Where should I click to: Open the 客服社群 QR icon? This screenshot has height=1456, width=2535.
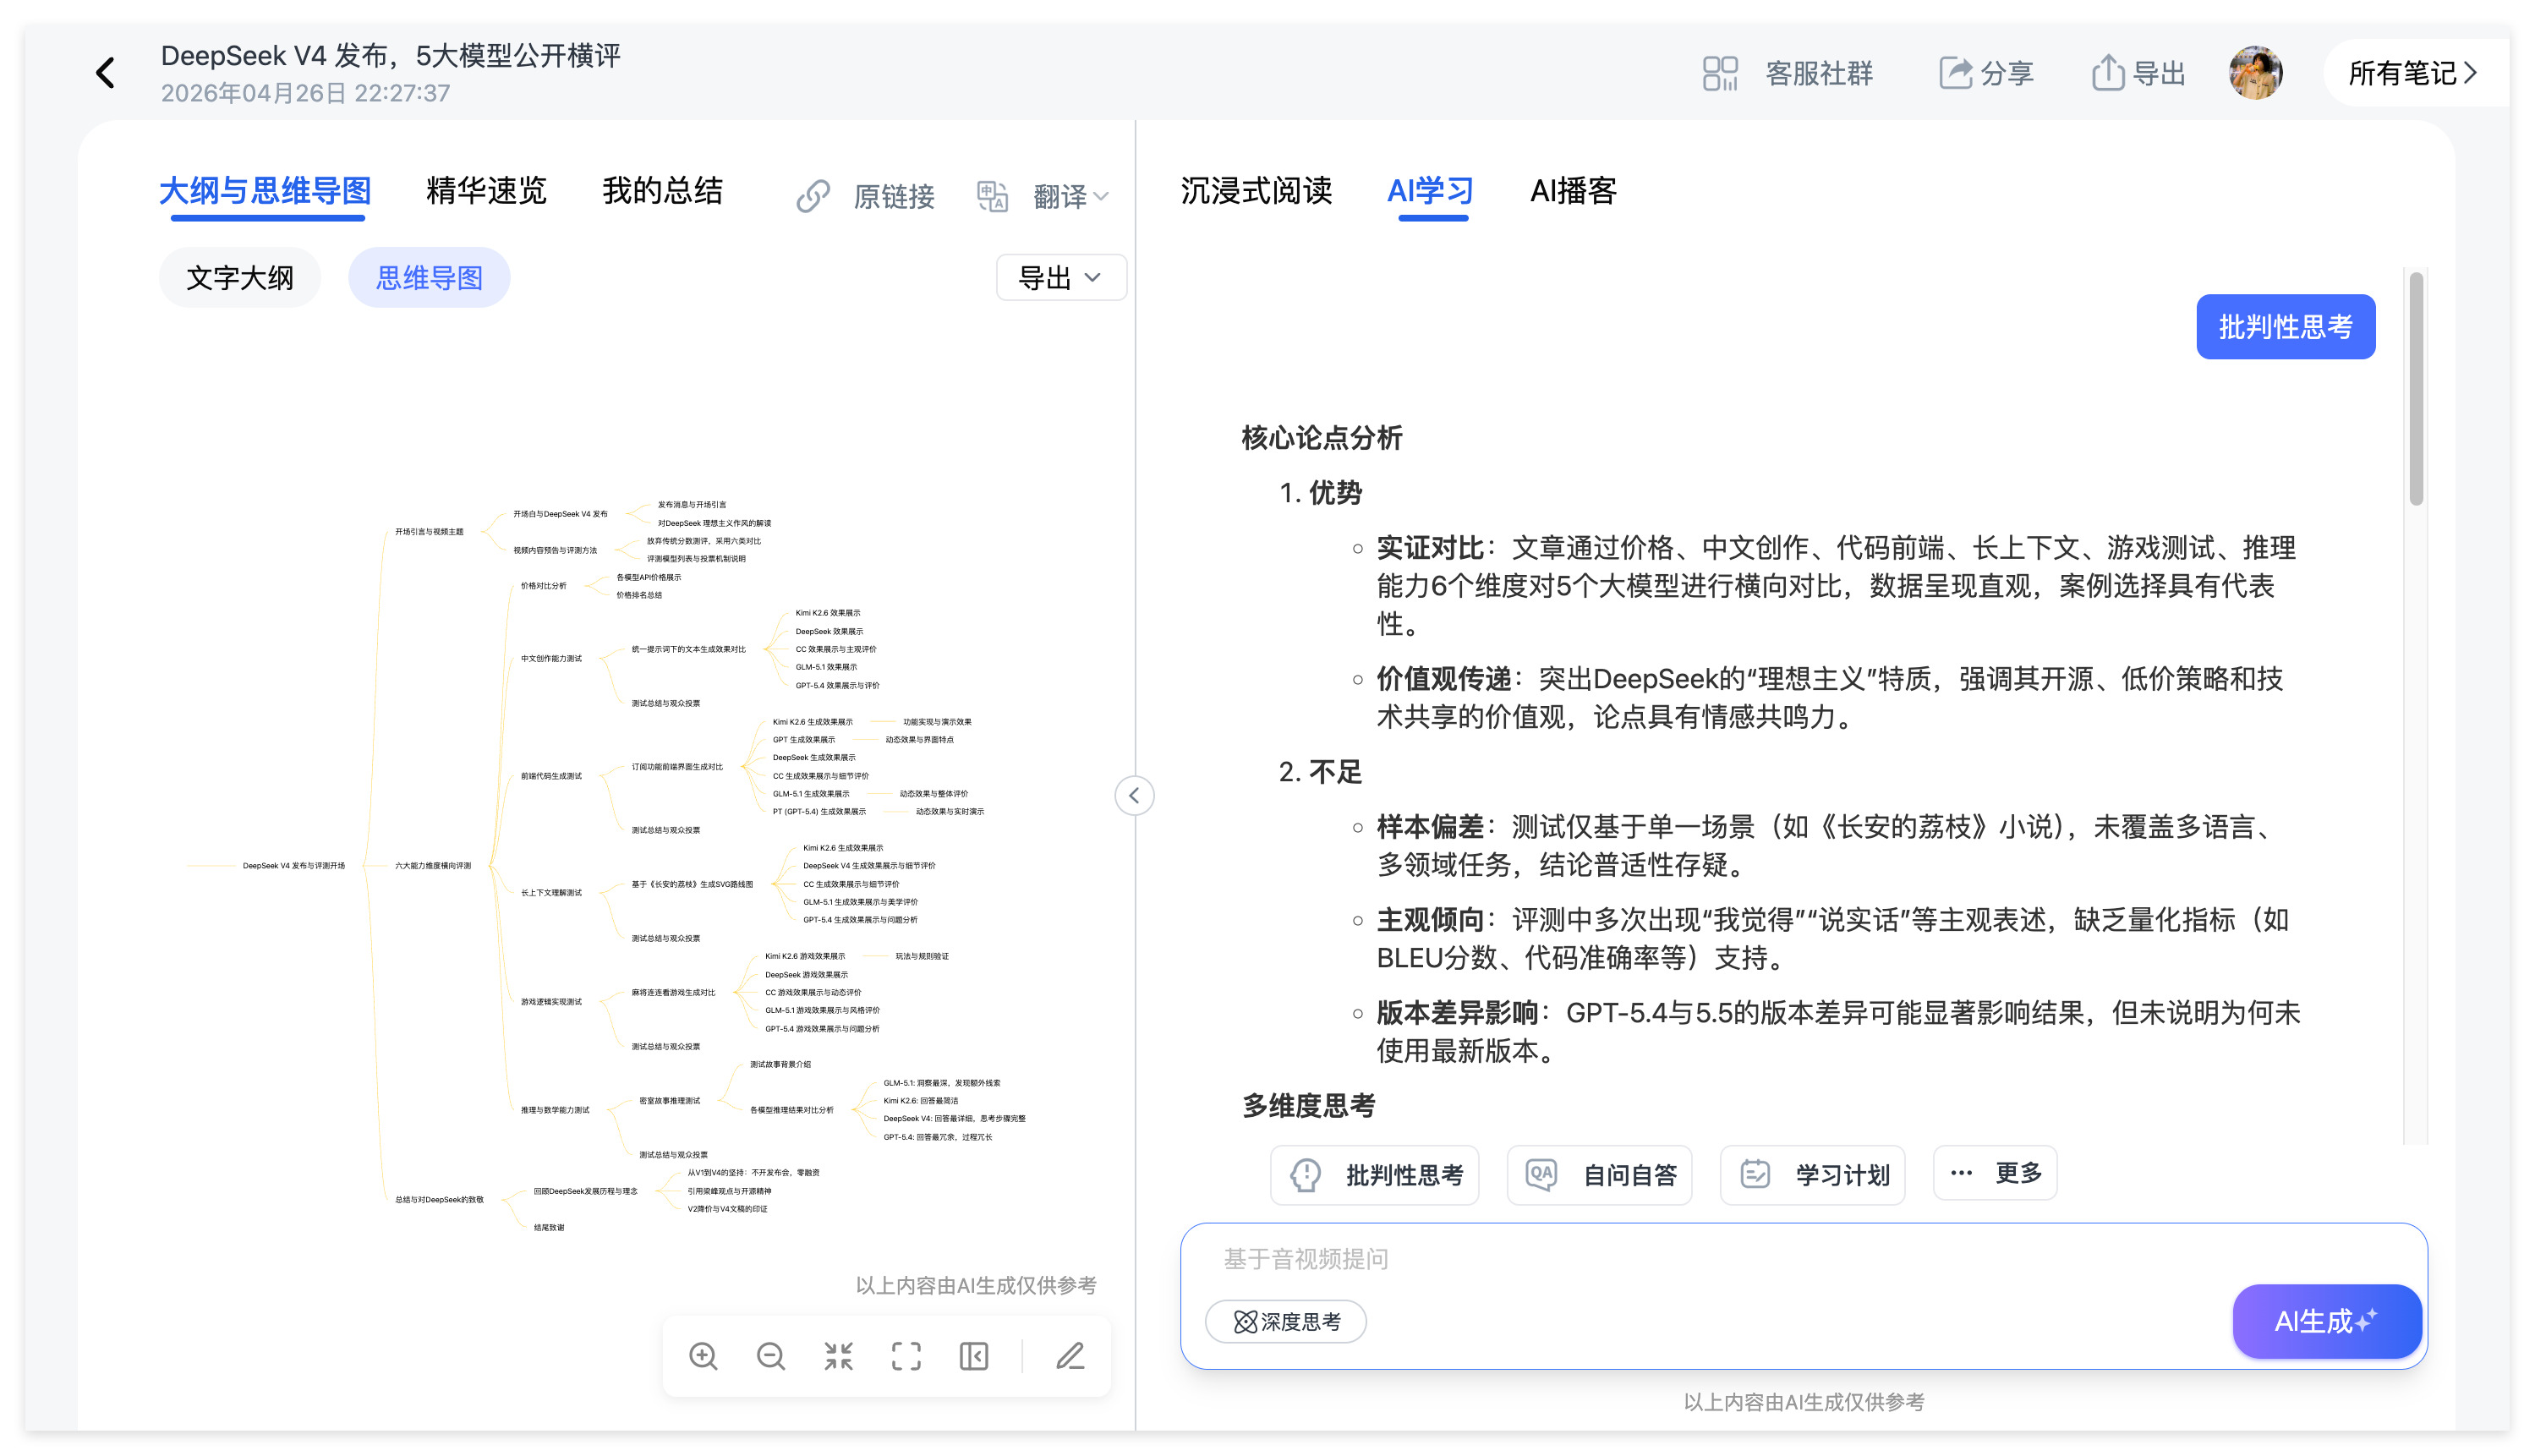point(1720,73)
